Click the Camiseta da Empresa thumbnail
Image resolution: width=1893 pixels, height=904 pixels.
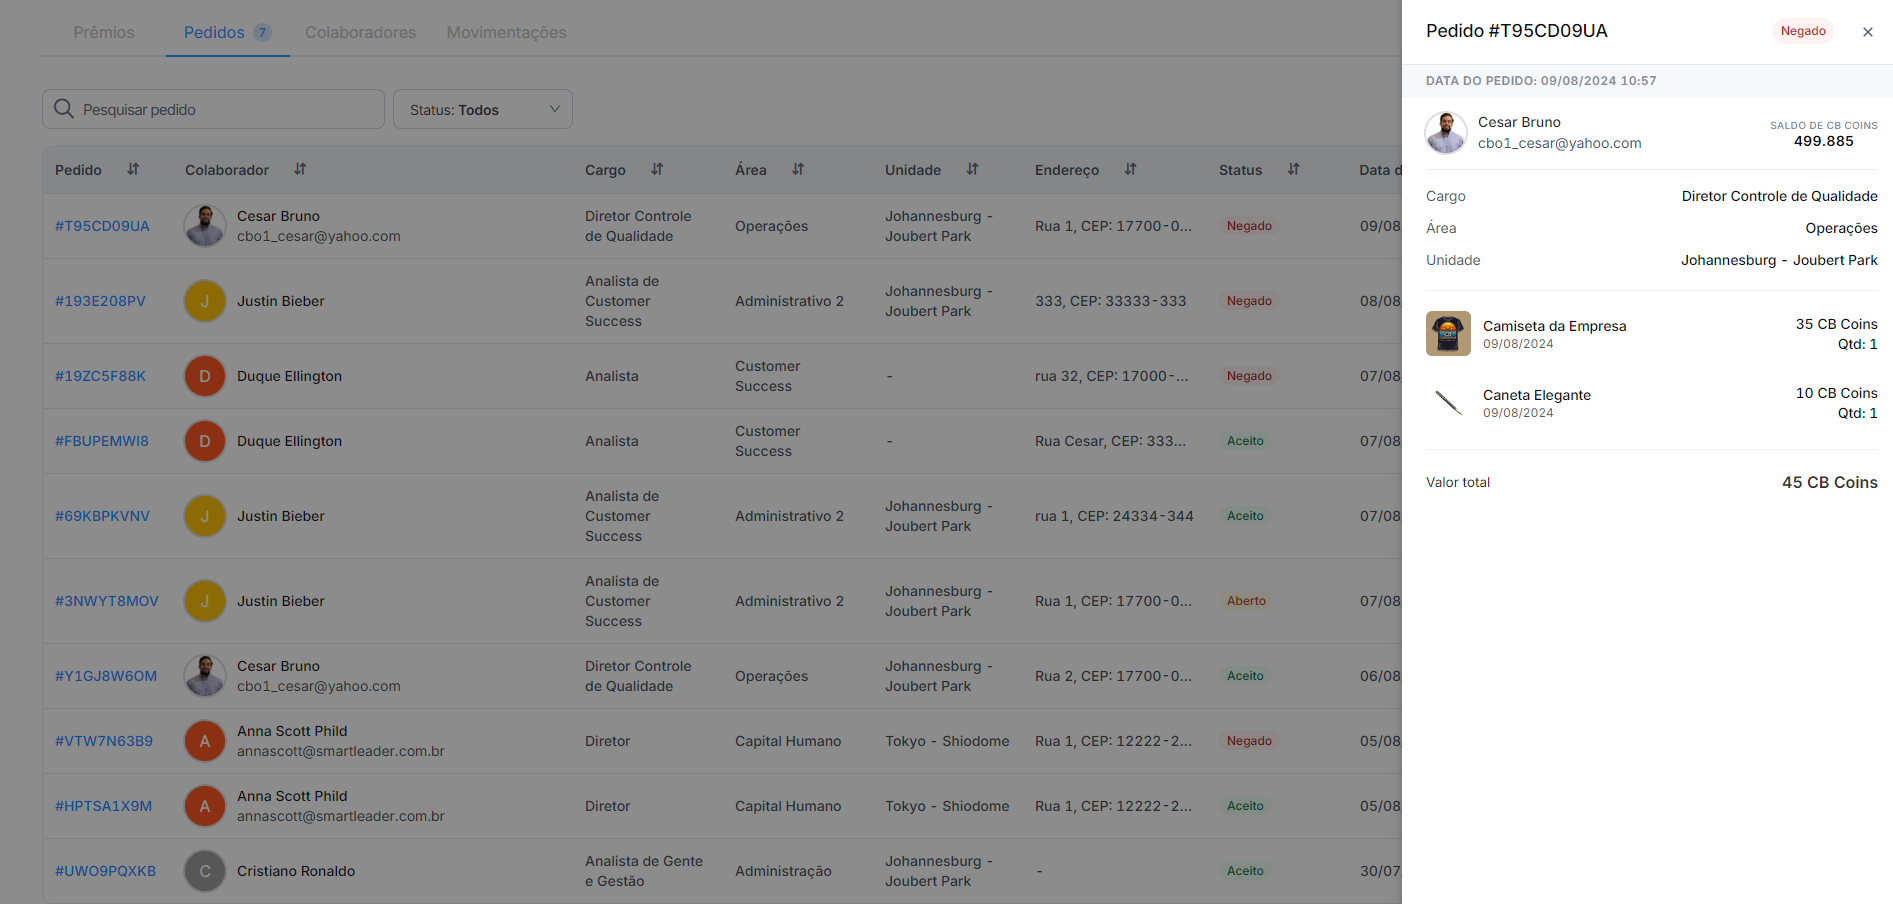[x=1448, y=334]
